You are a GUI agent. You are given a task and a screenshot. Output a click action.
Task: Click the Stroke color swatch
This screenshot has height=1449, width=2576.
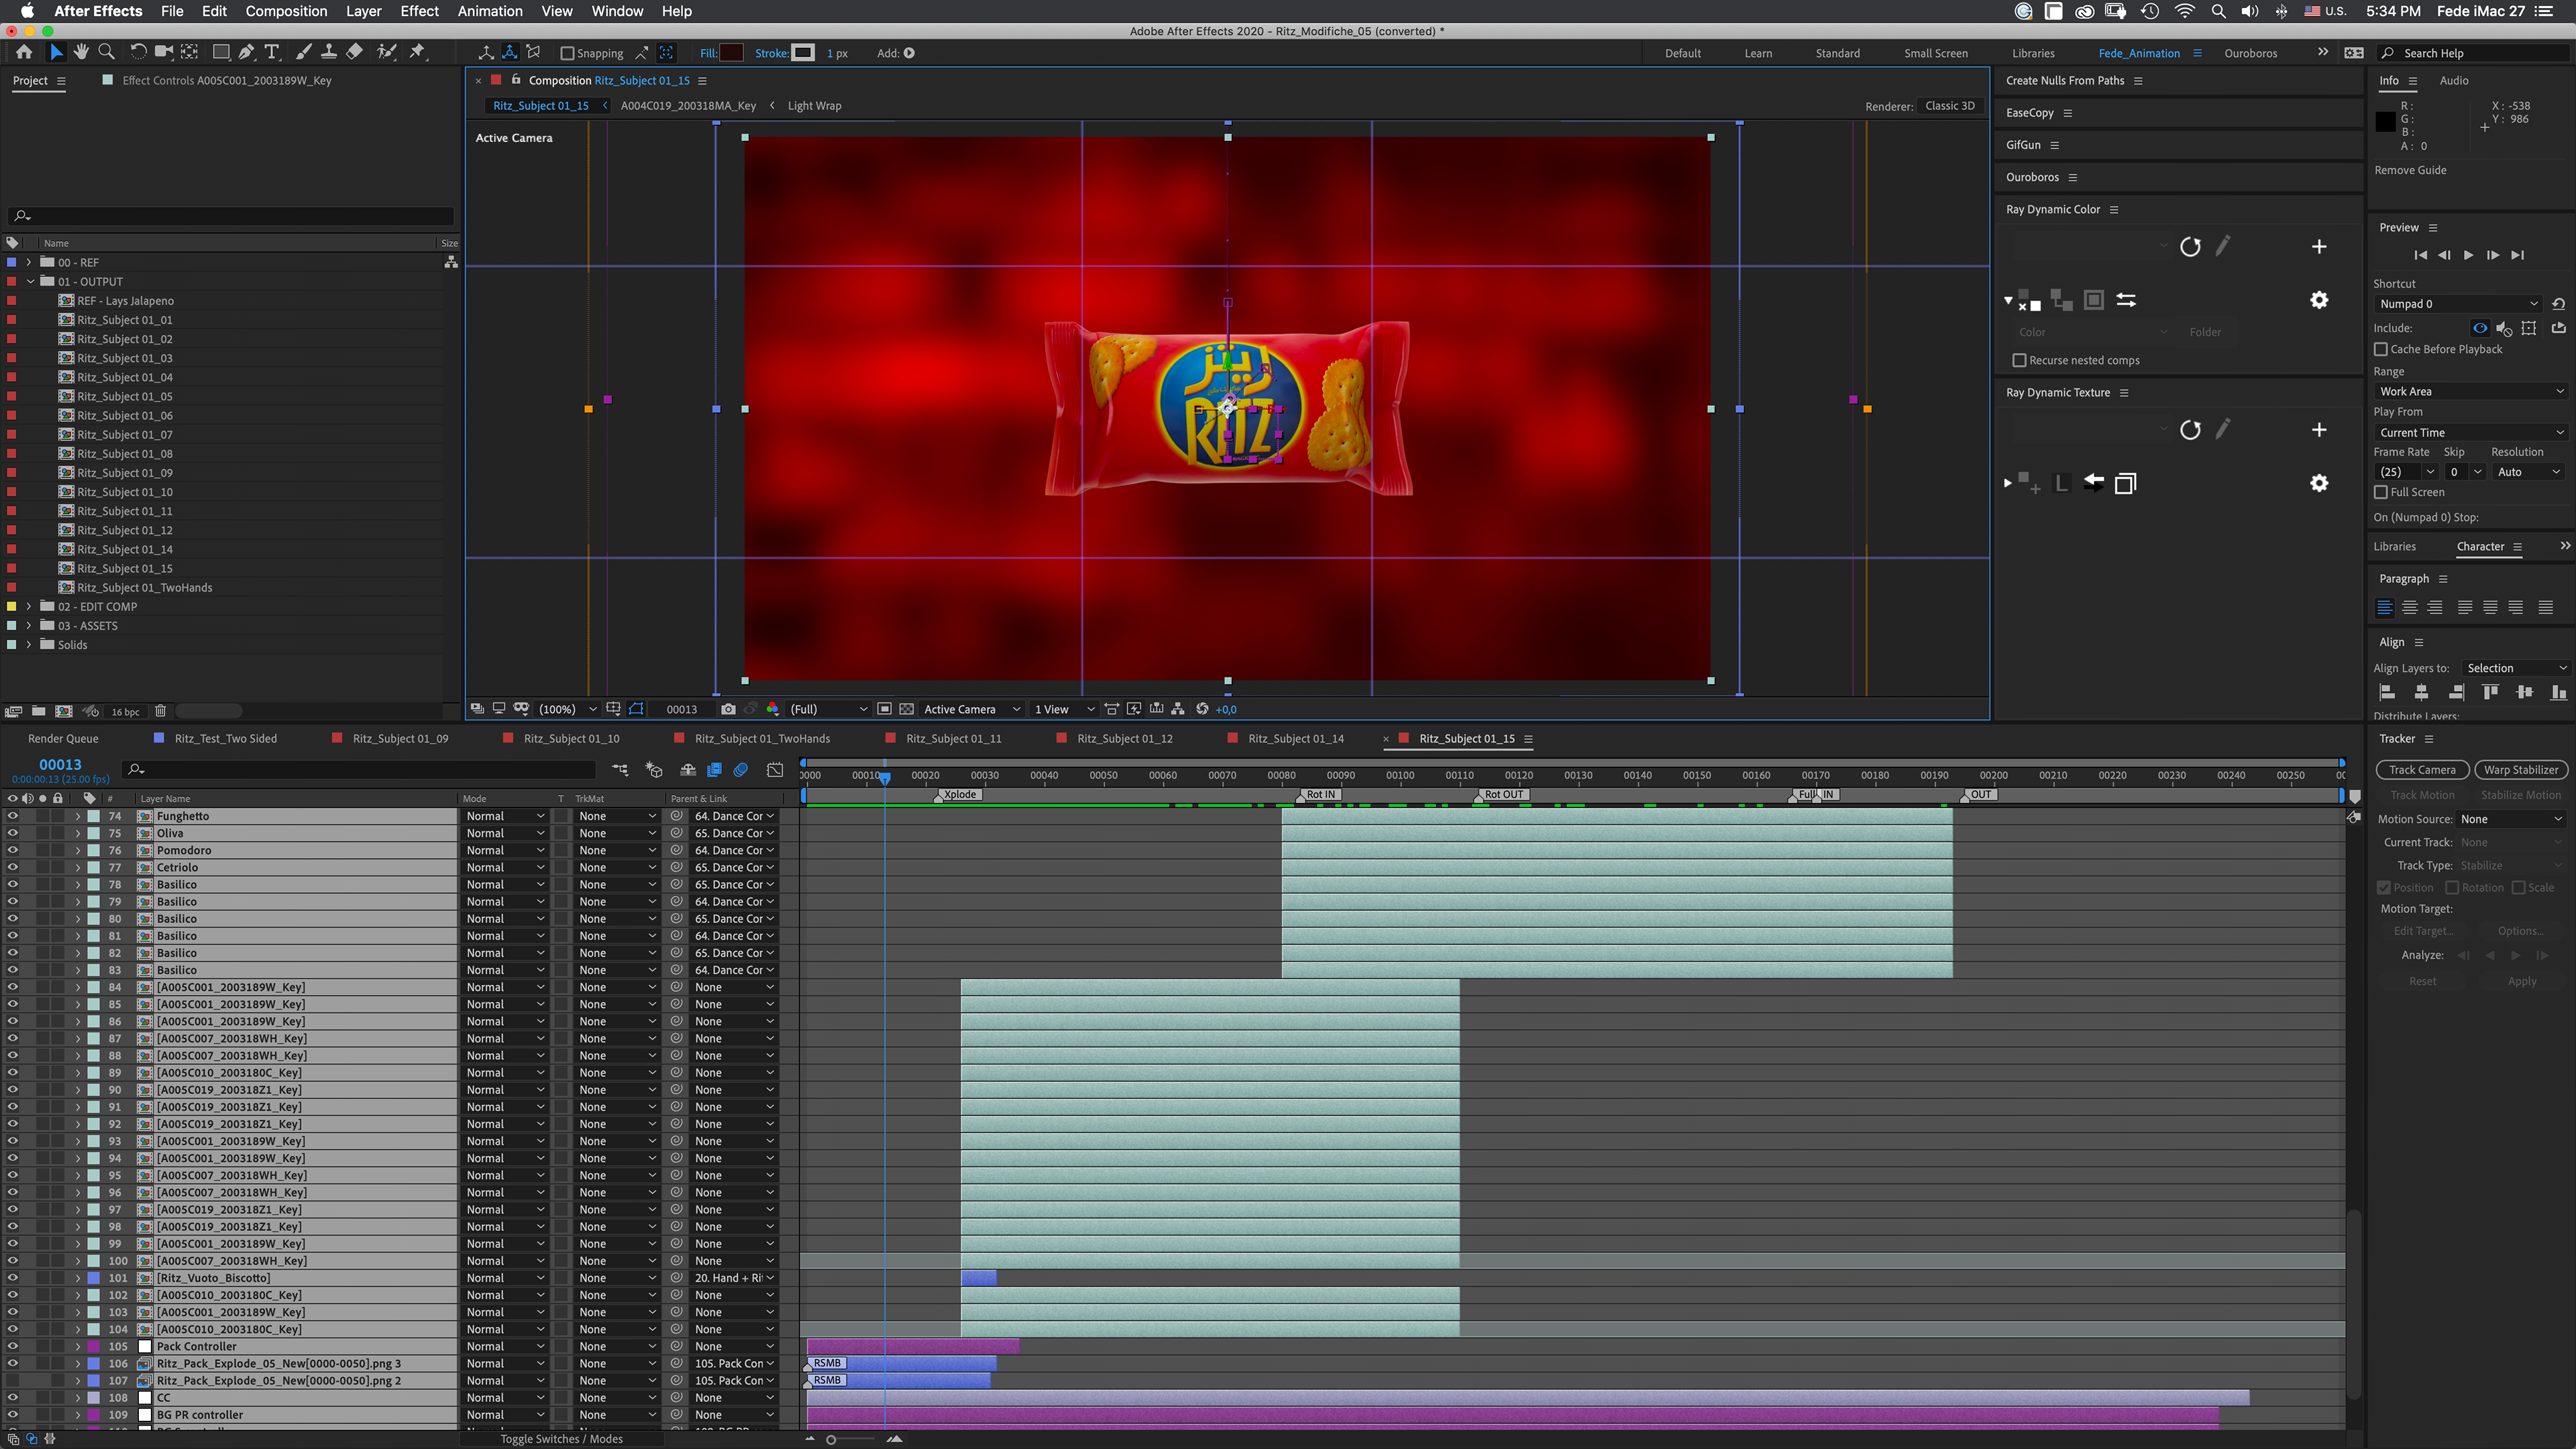click(x=804, y=53)
